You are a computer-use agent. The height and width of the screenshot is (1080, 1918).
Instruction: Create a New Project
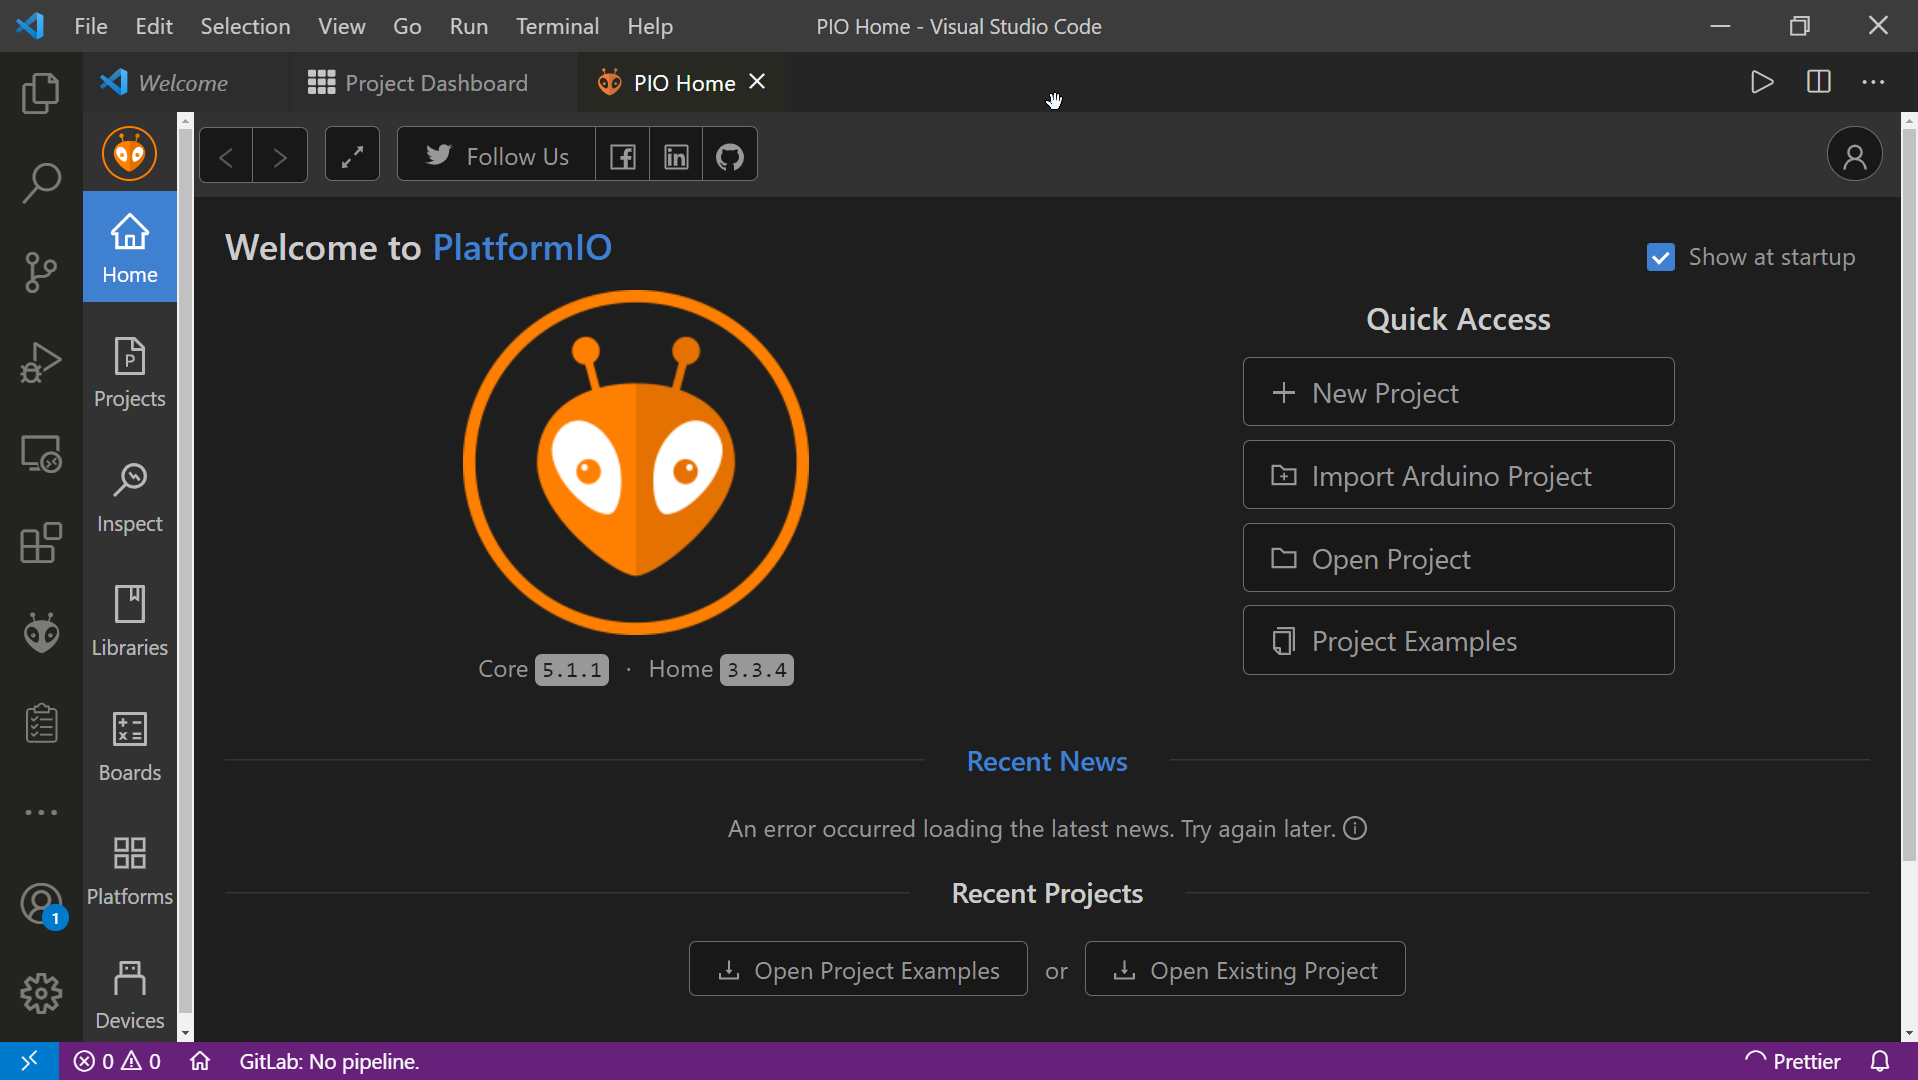click(x=1458, y=392)
